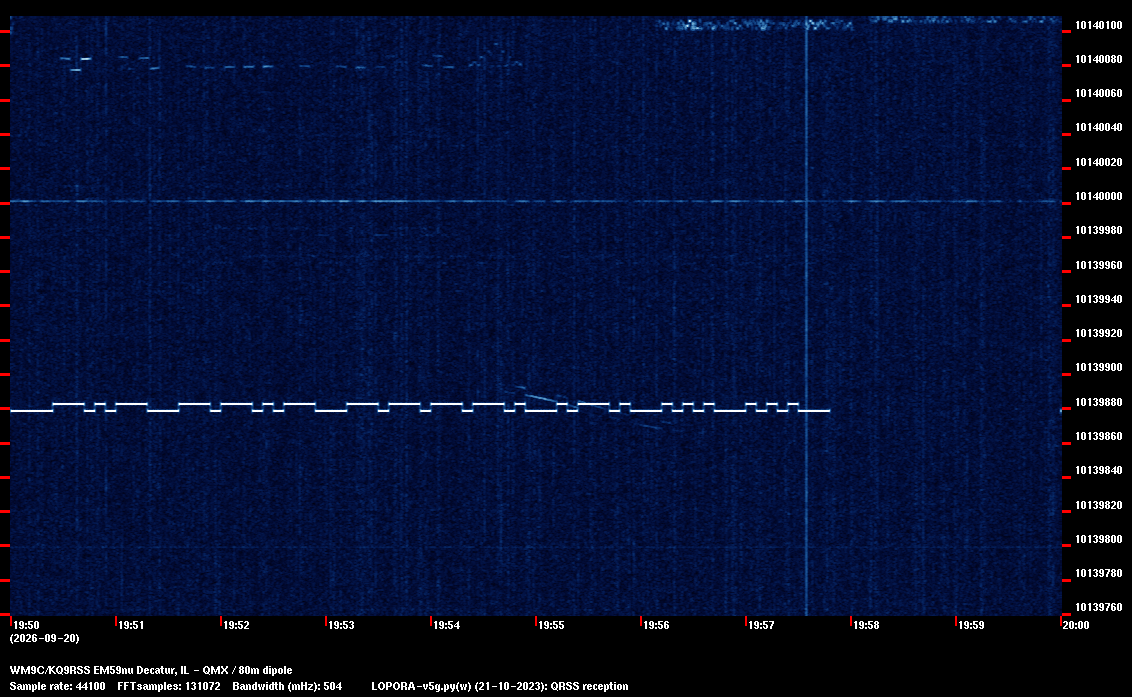This screenshot has width=1132, height=697.
Task: Select the 10139880 frequency label
Action: pyautogui.click(x=1099, y=402)
